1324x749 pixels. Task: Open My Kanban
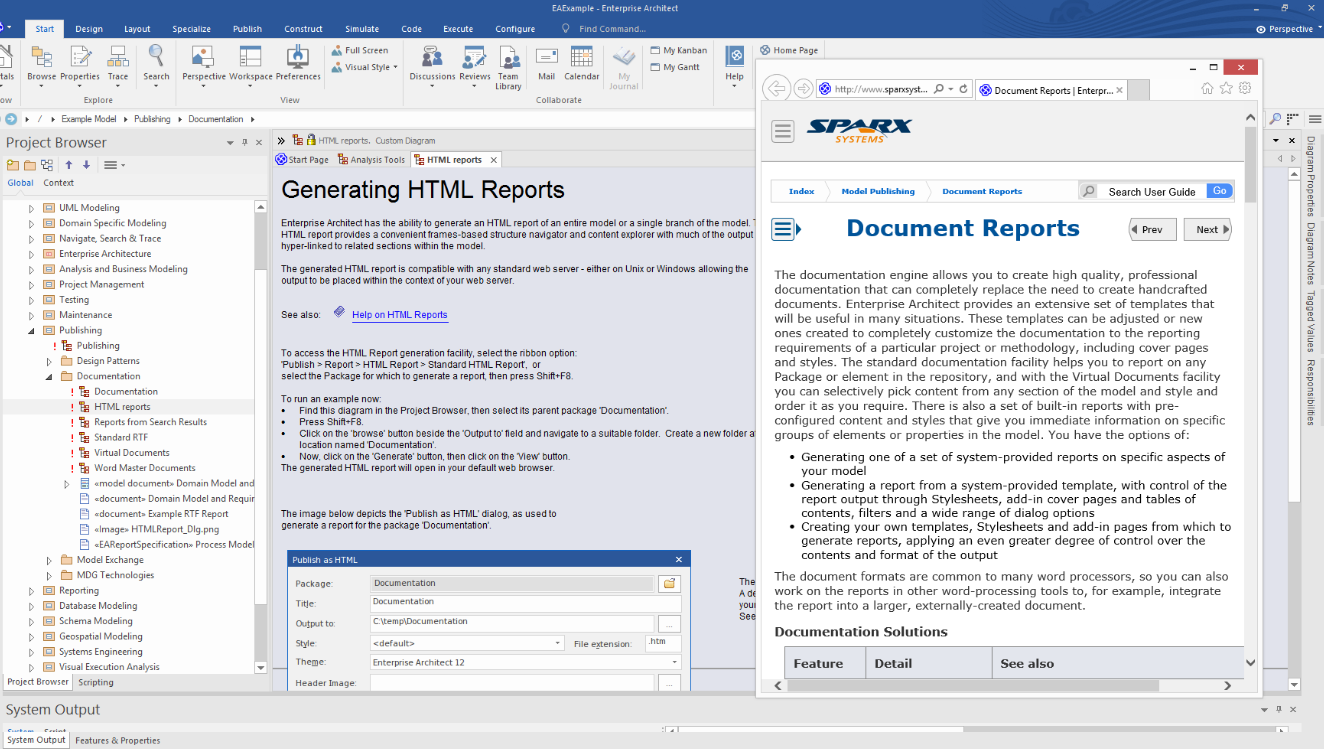[678, 50]
